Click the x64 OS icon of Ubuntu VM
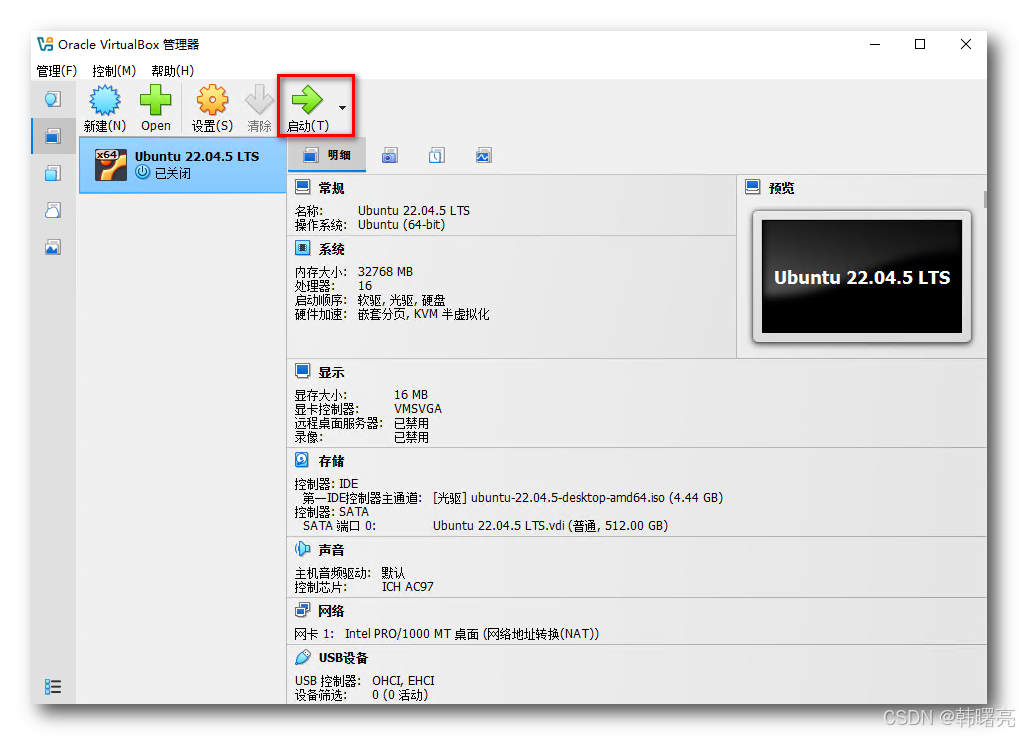 click(110, 165)
